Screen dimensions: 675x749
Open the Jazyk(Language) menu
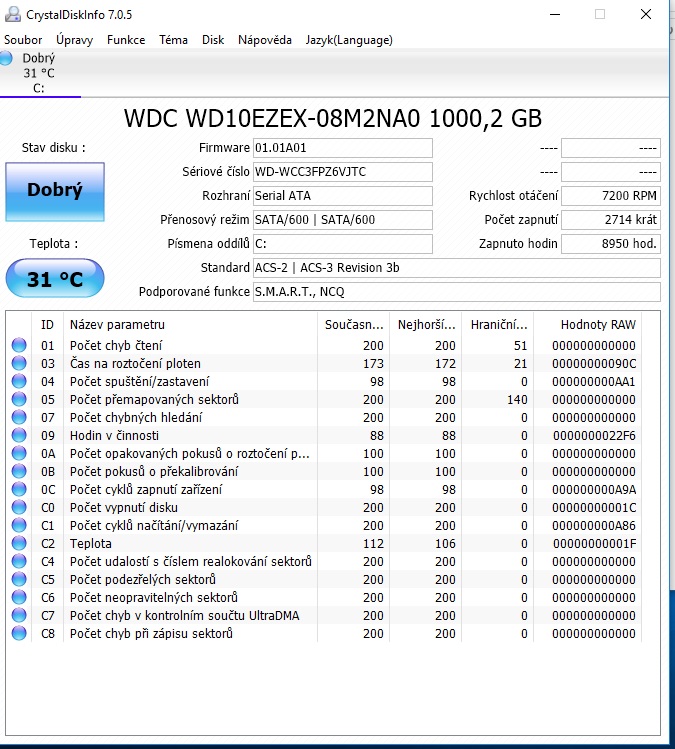tap(349, 40)
